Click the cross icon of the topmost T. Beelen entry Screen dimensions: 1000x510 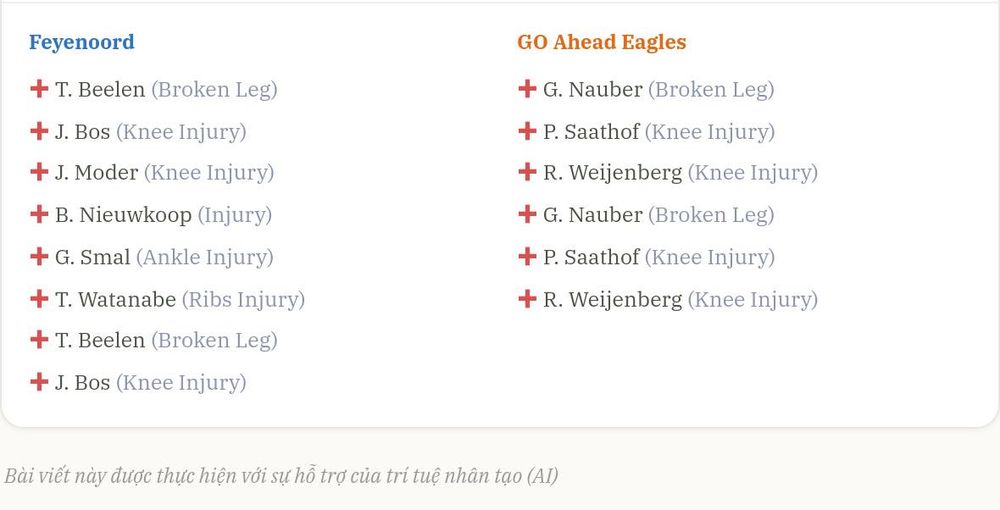(39, 89)
